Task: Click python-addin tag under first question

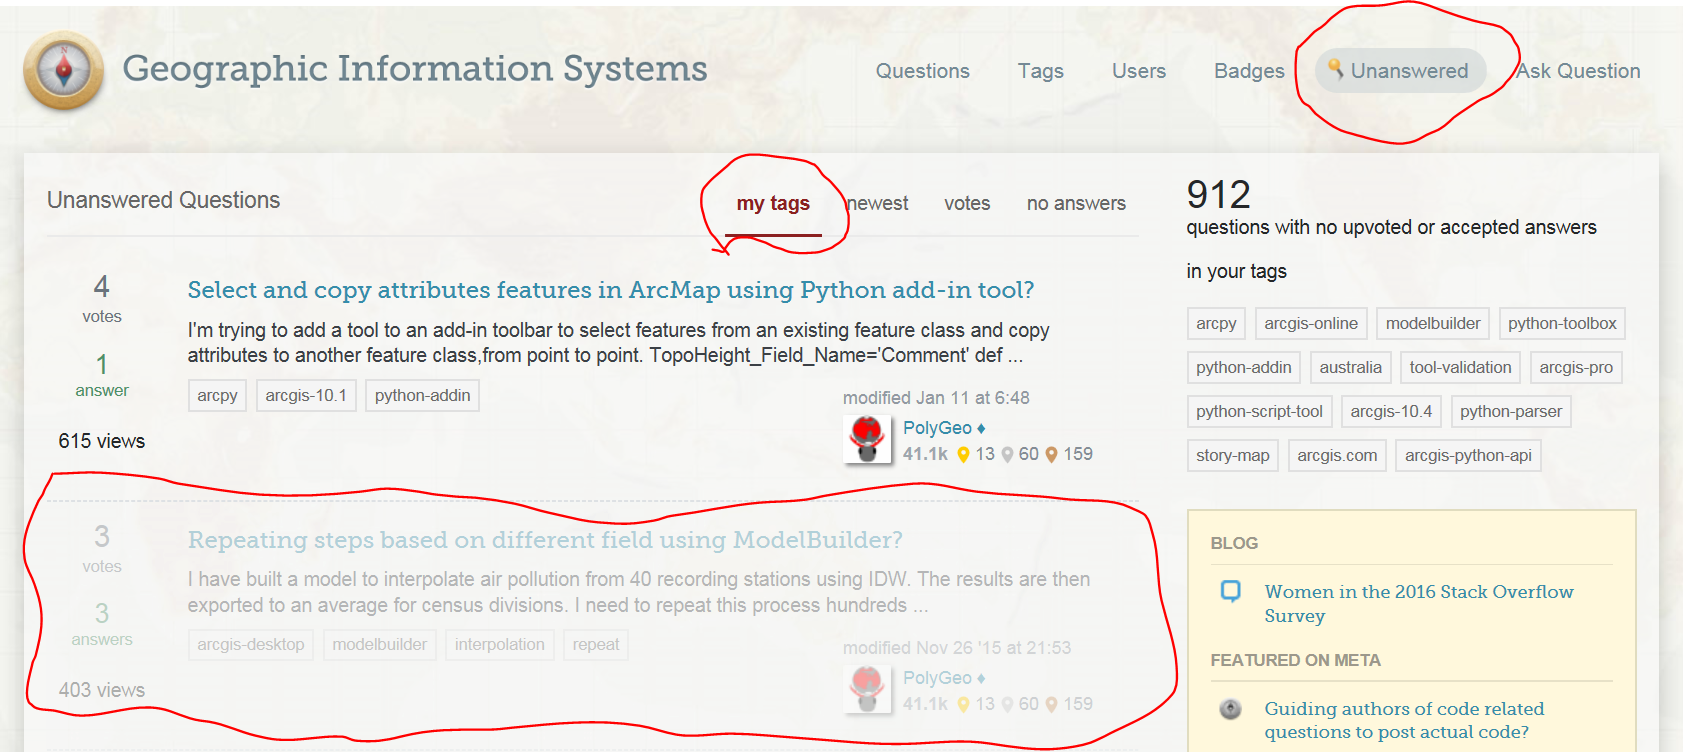Action: click(422, 396)
